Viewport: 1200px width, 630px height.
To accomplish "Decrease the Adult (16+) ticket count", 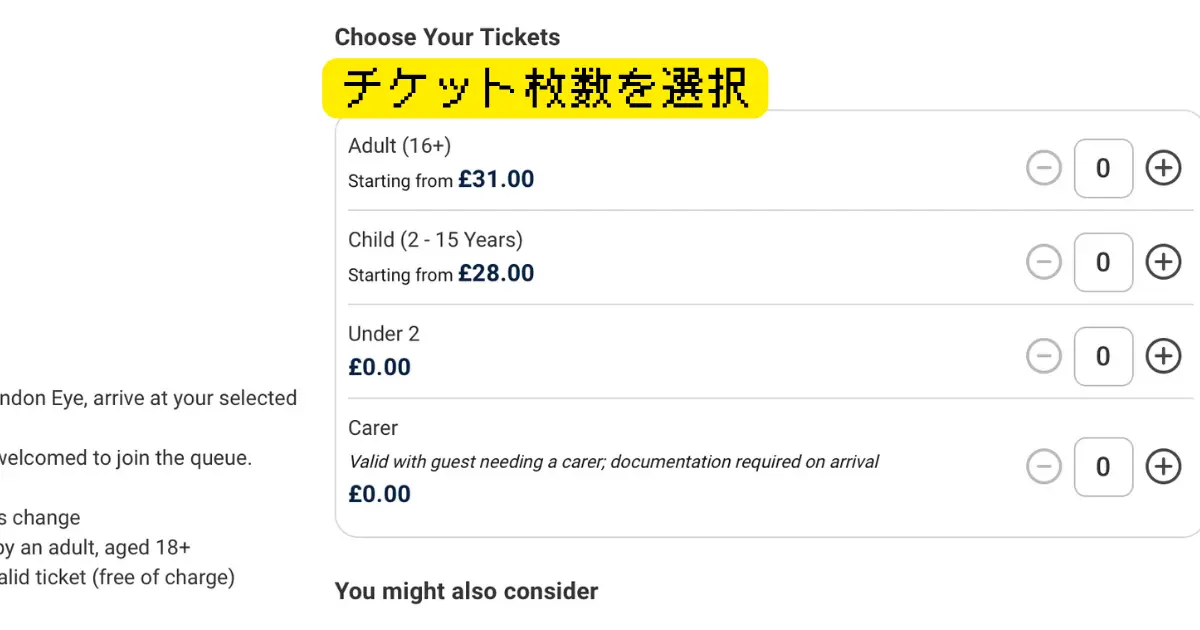I will tap(1043, 168).
